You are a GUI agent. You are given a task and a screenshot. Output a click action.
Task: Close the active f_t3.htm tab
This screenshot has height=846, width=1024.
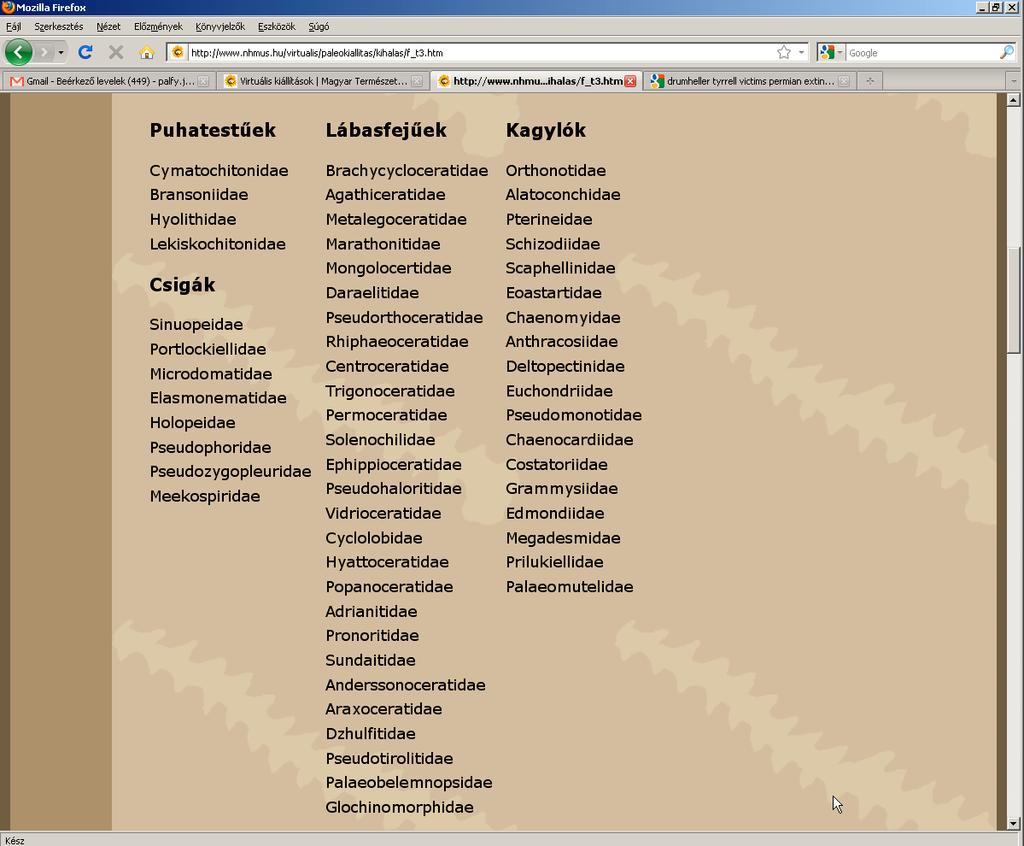[x=630, y=81]
